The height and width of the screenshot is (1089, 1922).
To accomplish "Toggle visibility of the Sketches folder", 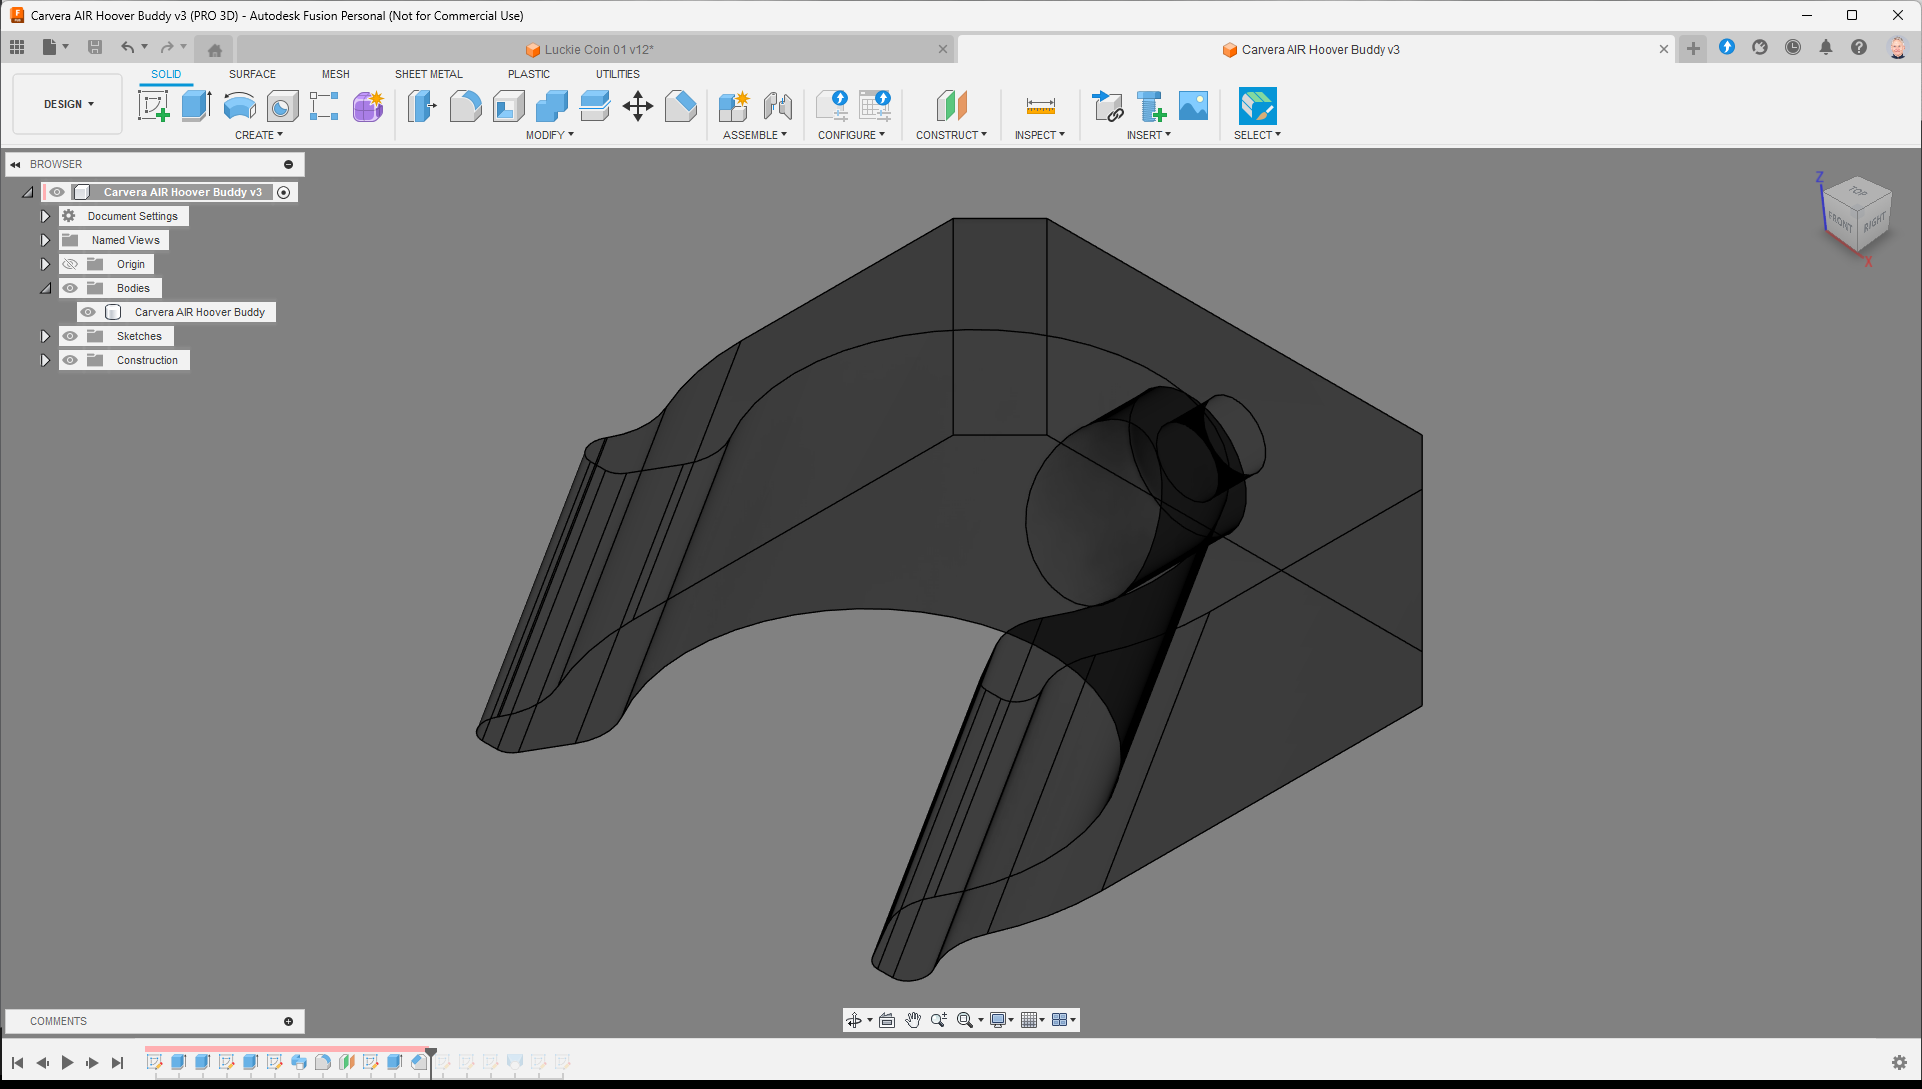I will point(70,336).
